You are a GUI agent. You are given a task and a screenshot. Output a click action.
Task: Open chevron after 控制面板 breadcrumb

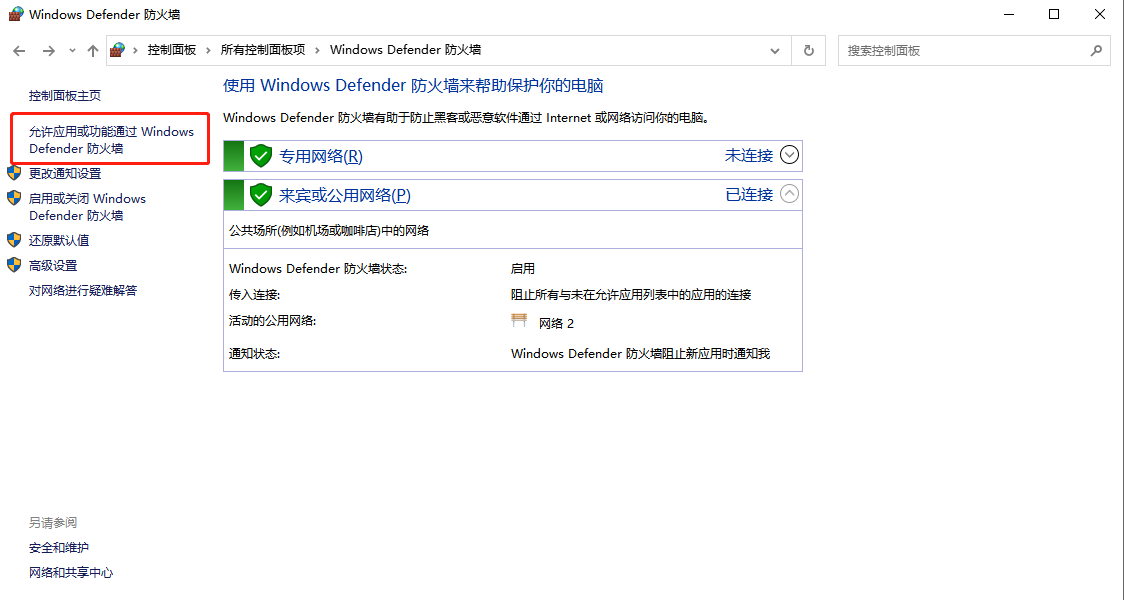click(x=209, y=50)
